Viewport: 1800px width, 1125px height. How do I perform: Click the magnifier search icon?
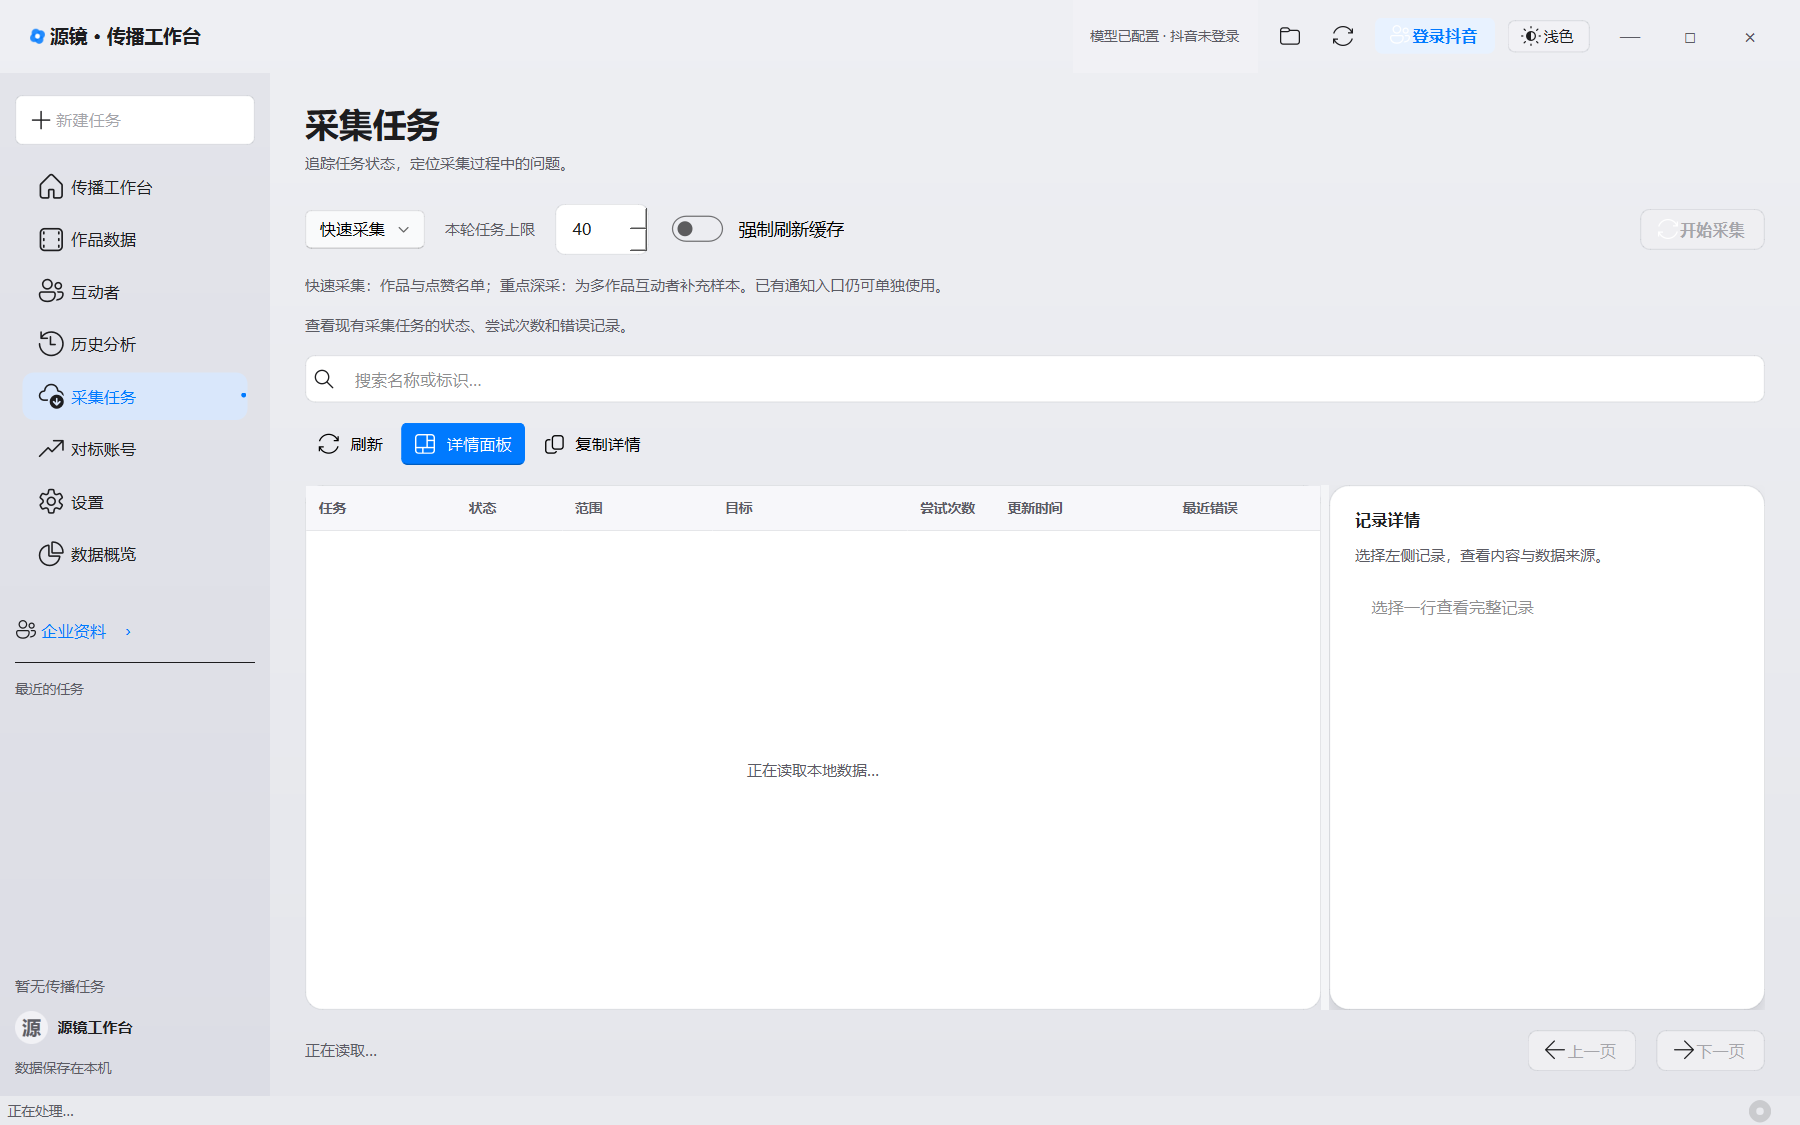tap(324, 379)
